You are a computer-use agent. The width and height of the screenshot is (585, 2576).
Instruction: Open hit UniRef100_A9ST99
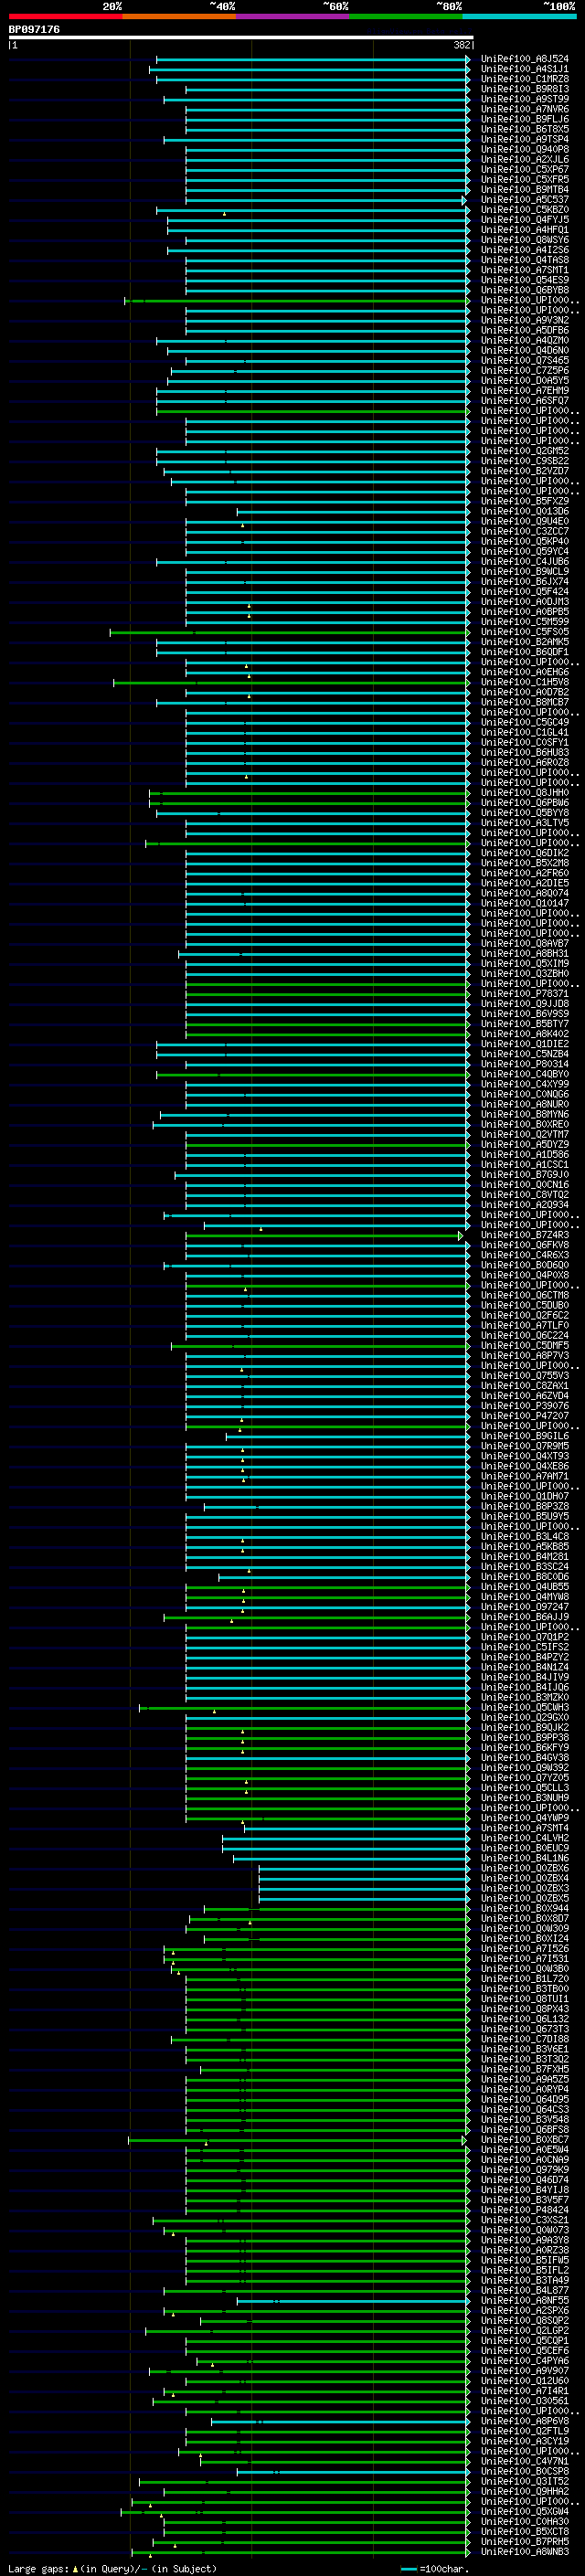(x=525, y=99)
